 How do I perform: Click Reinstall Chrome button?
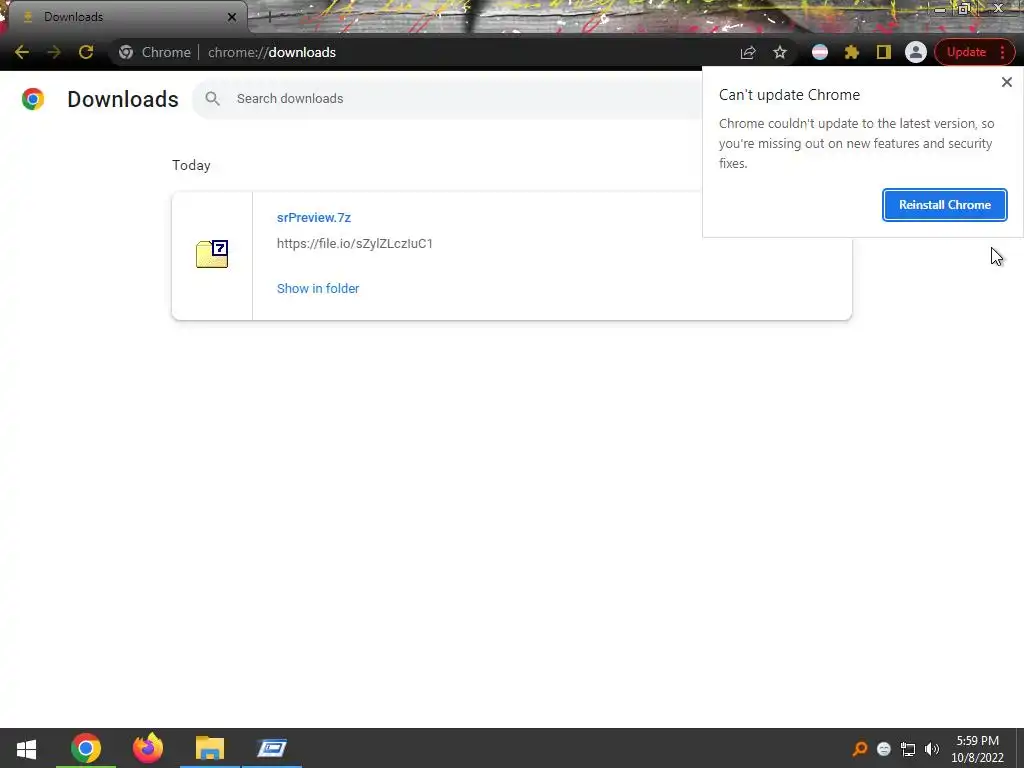click(944, 204)
